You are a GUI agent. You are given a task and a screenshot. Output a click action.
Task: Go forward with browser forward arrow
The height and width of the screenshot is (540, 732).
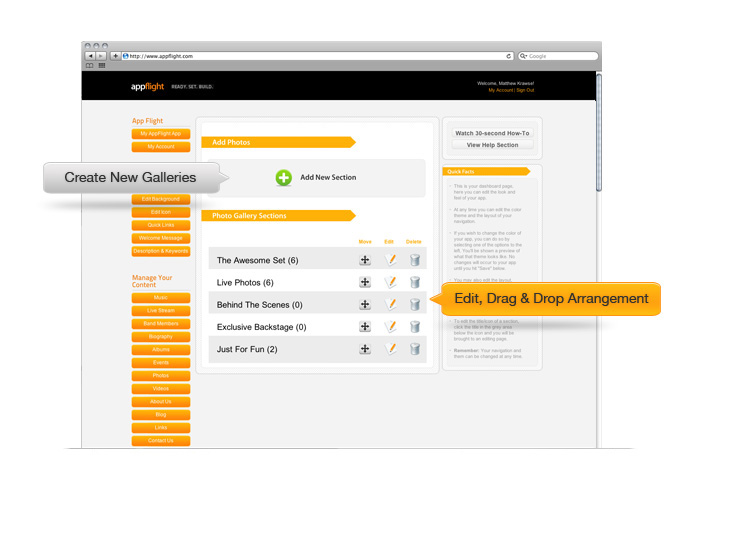pyautogui.click(x=101, y=56)
